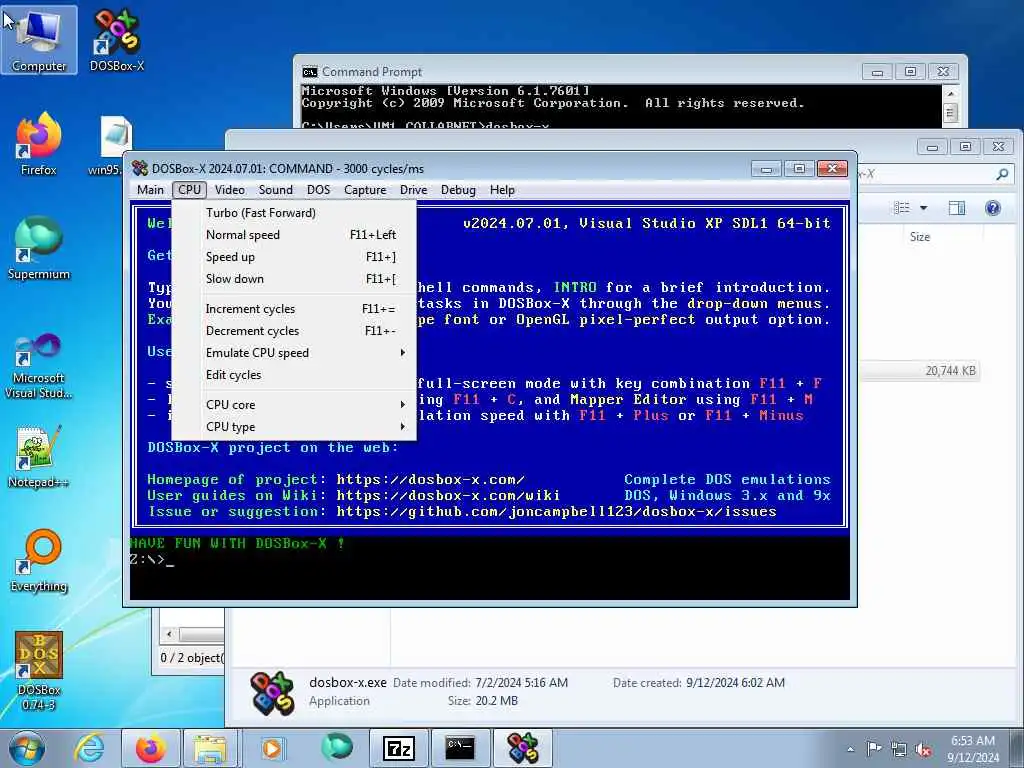
Task: Maximize the Command Prompt window
Action: coord(910,72)
